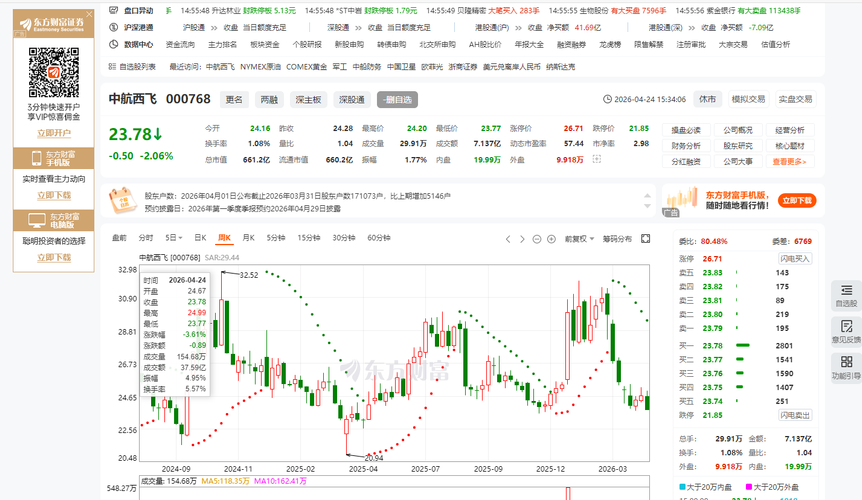This screenshot has width=862, height=500.
Task: Open 龙虎榜 in the data center row
Action: [610, 45]
